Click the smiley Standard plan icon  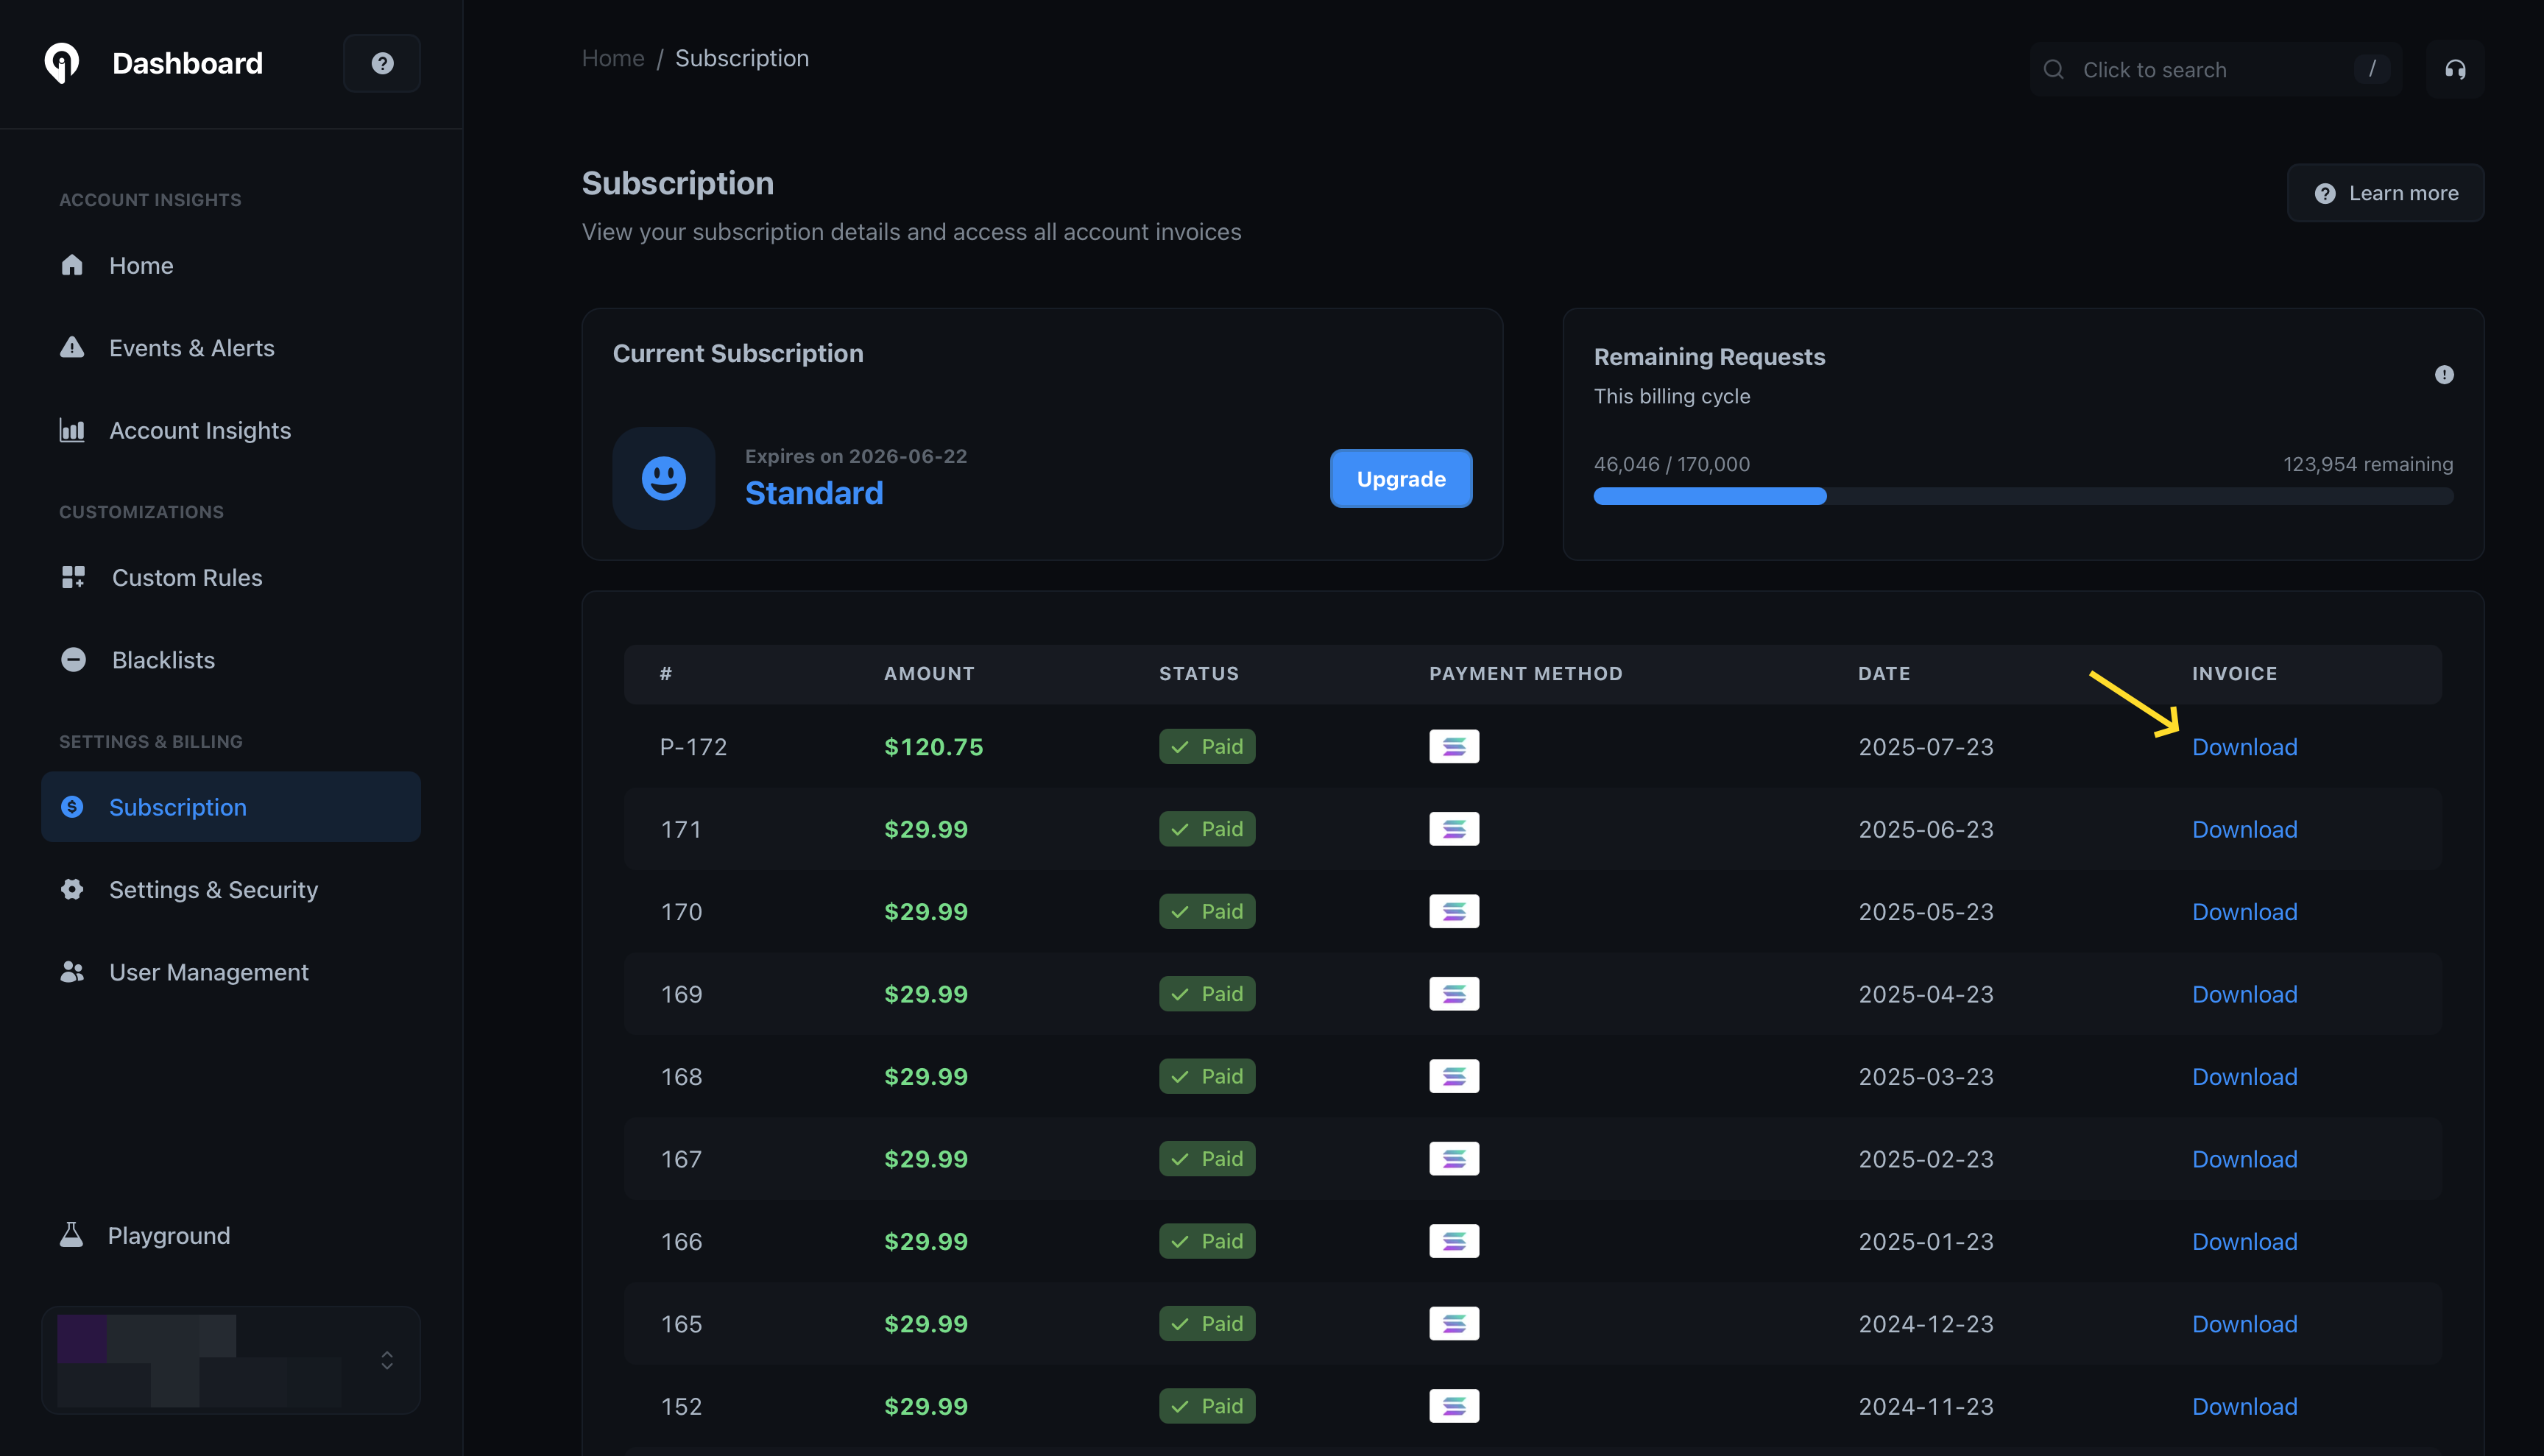pos(663,478)
